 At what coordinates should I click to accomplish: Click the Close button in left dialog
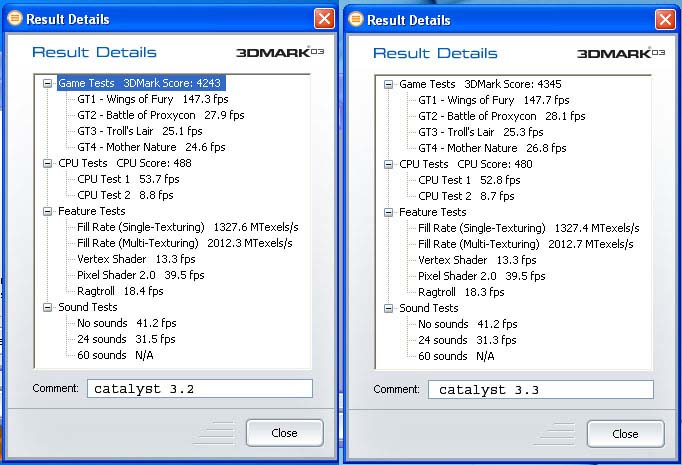(284, 433)
